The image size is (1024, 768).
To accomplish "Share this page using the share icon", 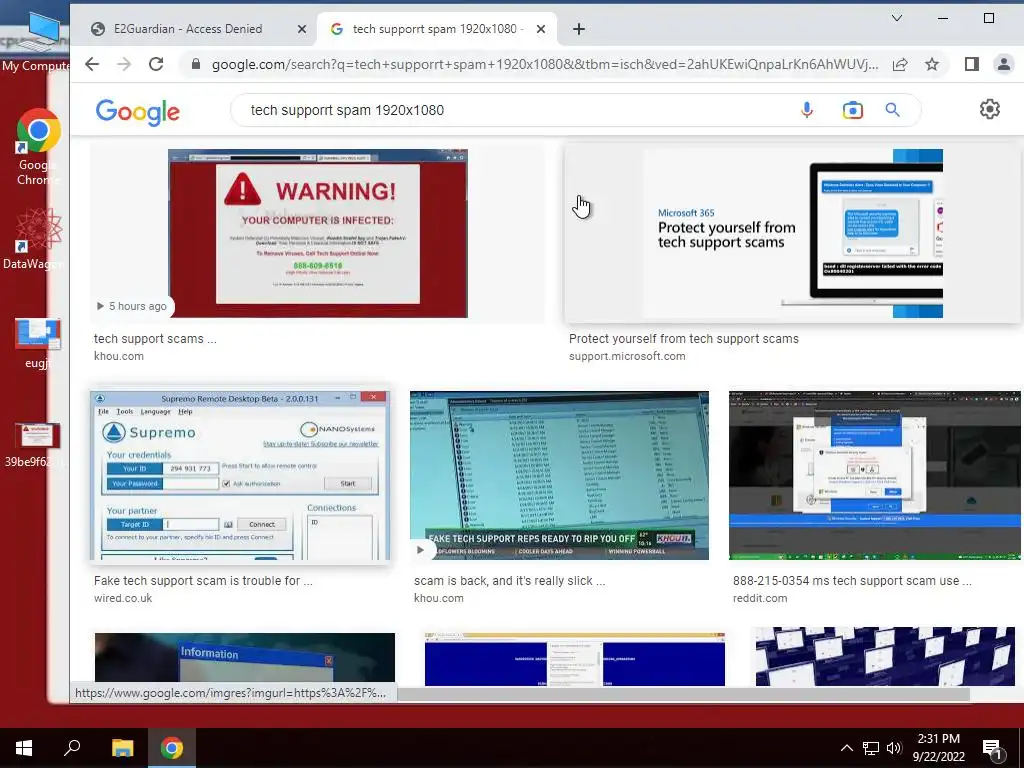I will coord(900,64).
